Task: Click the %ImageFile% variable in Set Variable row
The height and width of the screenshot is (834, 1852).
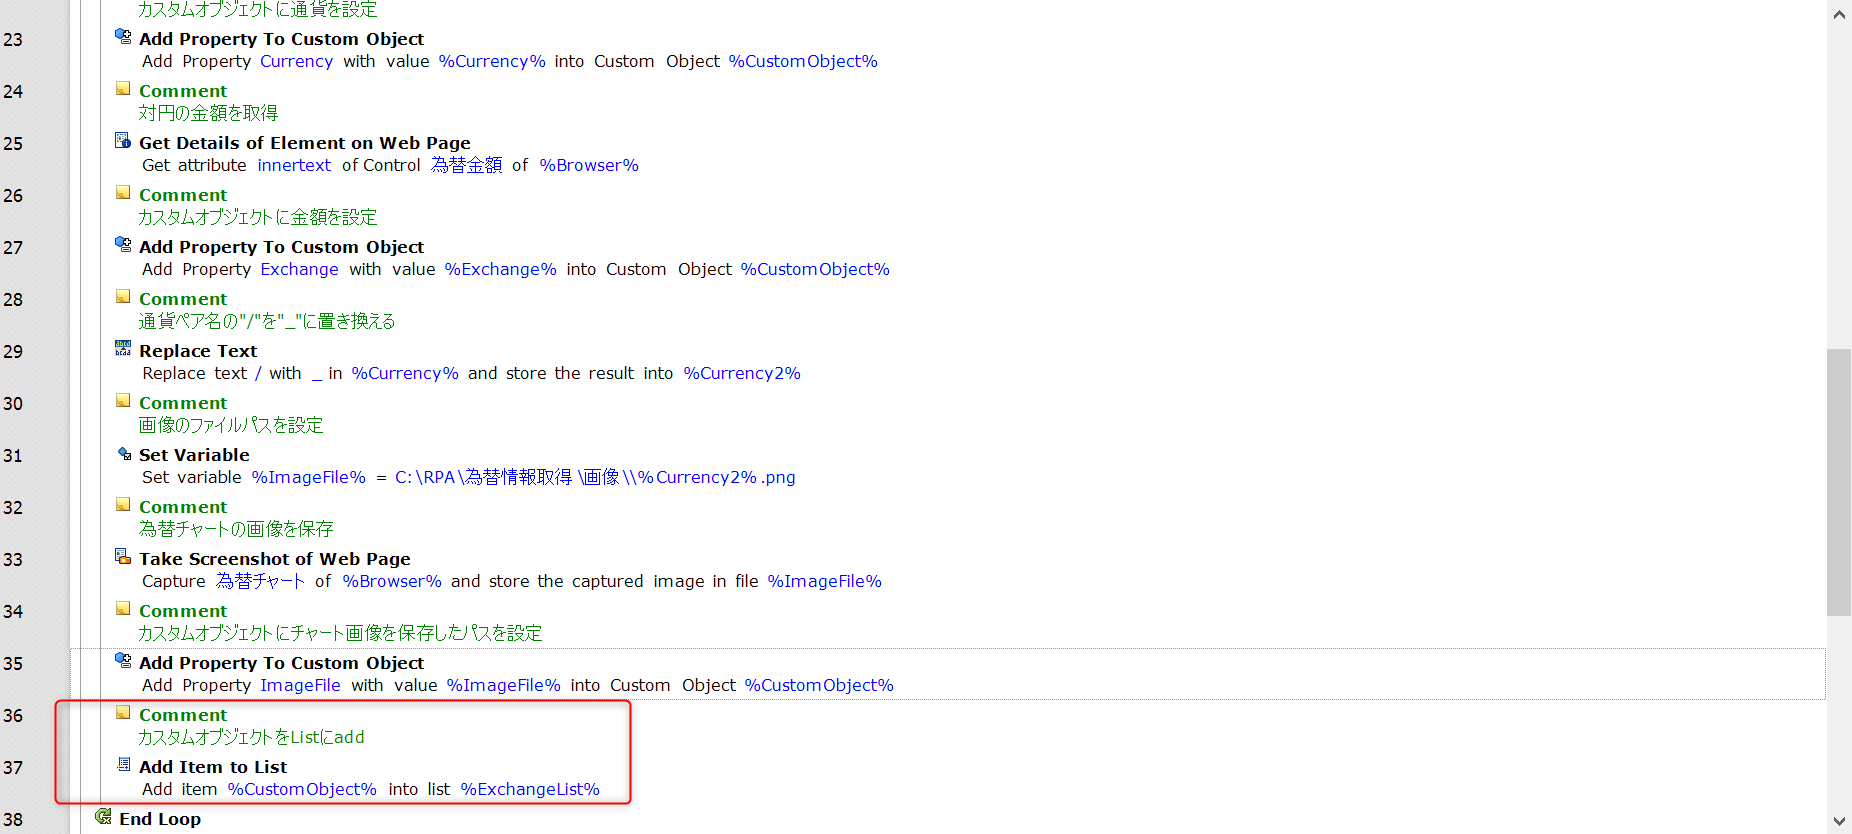Action: 309,477
